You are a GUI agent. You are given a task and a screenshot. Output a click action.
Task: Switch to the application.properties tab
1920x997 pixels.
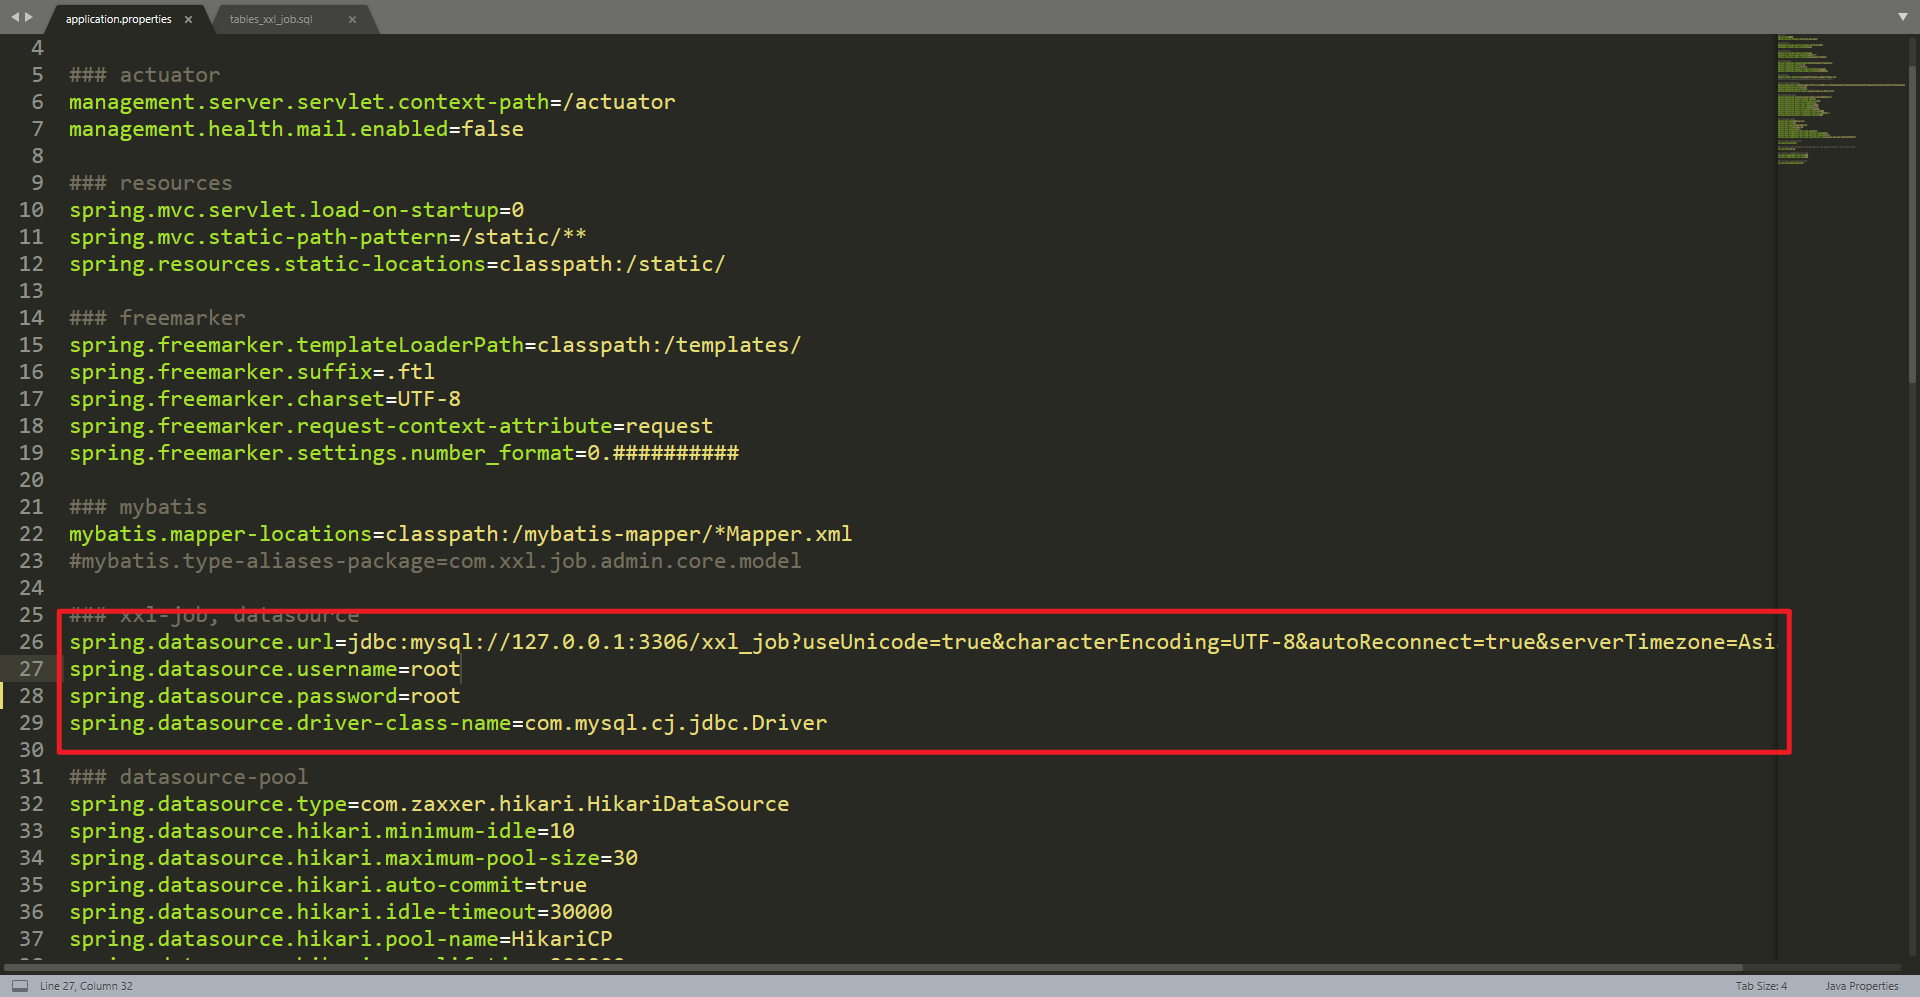[x=118, y=19]
